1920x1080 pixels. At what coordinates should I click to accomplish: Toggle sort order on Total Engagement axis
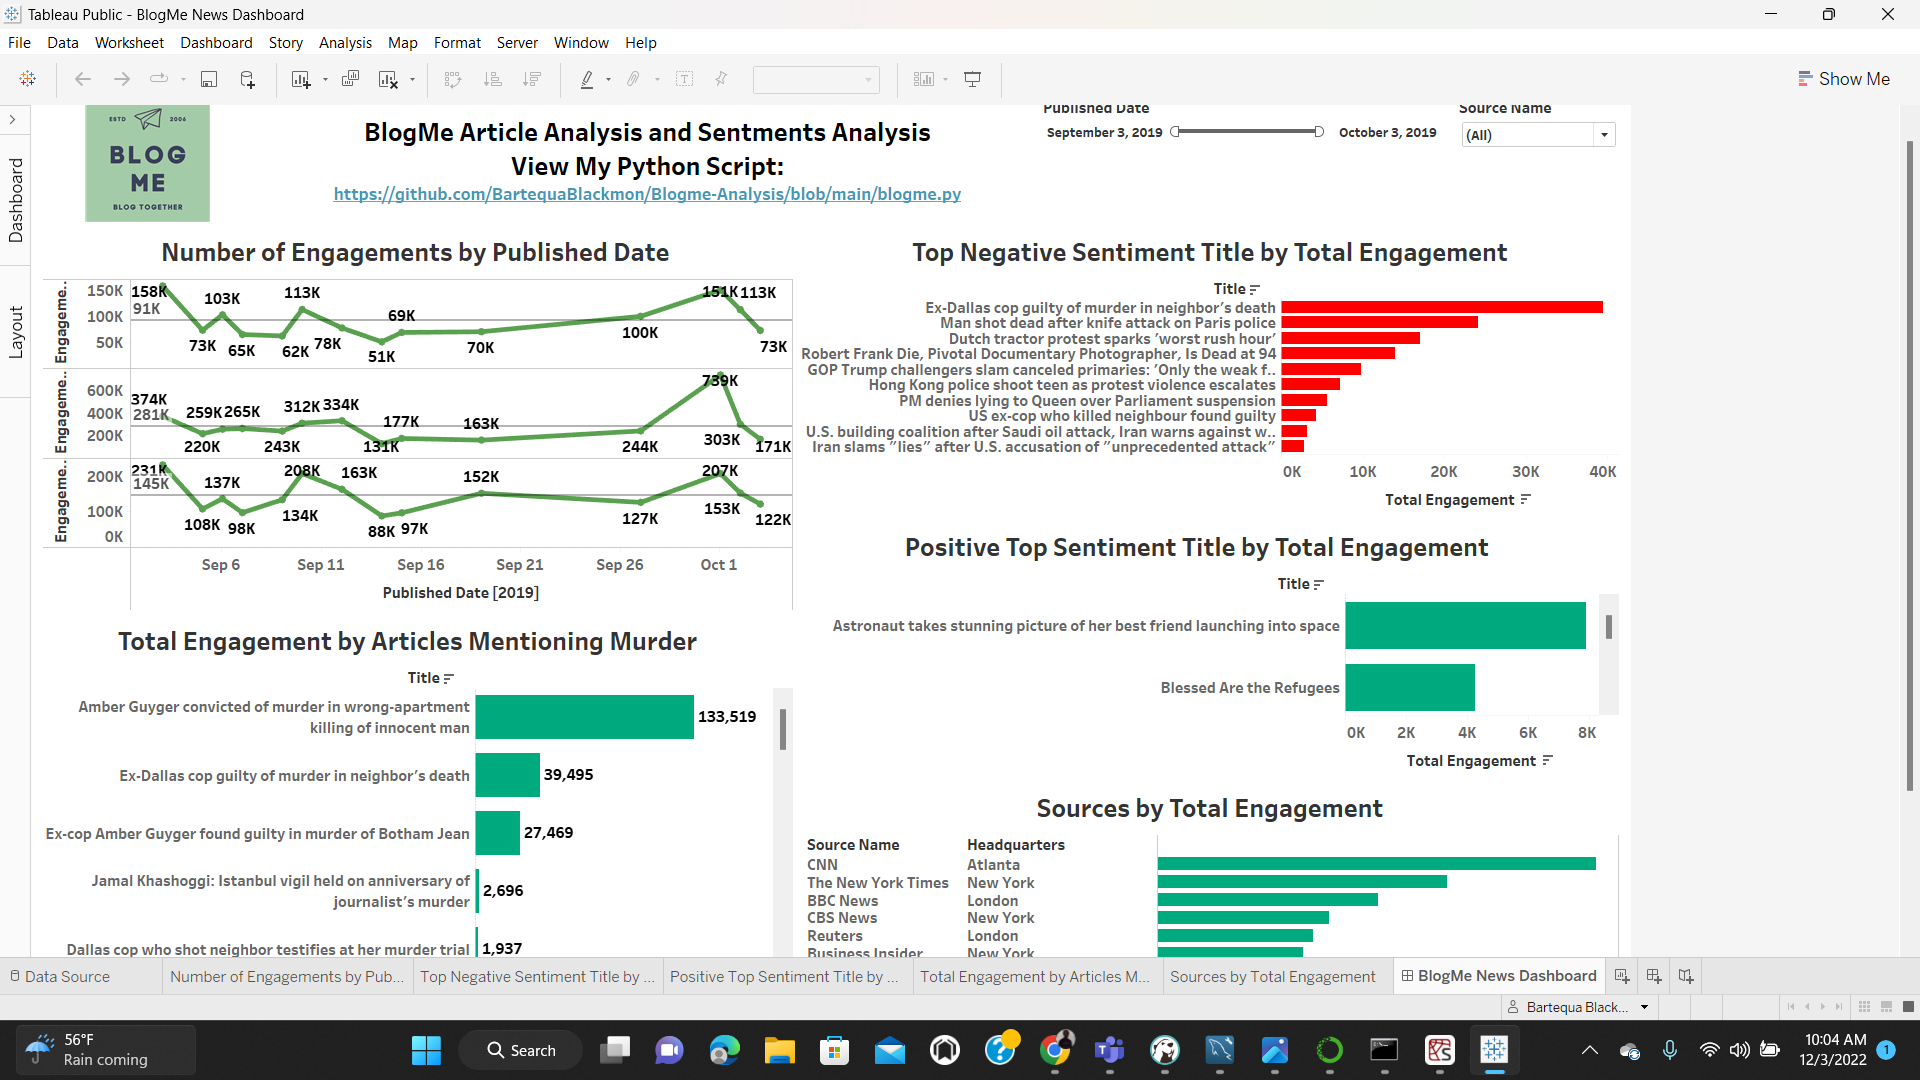pyautogui.click(x=1526, y=499)
